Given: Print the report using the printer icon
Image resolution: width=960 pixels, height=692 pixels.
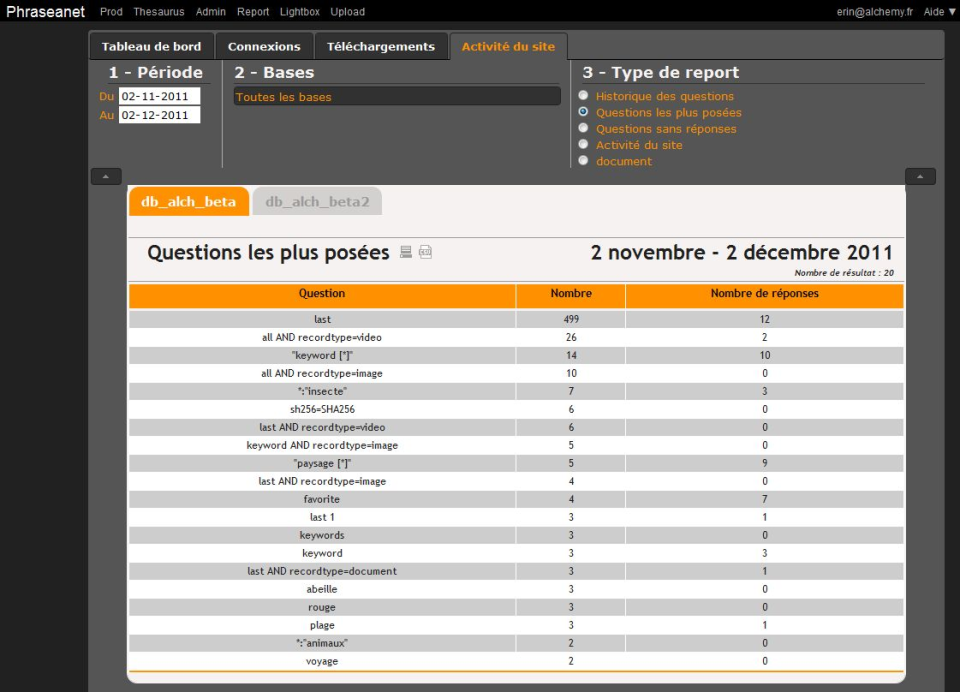Looking at the screenshot, I should pos(404,252).
